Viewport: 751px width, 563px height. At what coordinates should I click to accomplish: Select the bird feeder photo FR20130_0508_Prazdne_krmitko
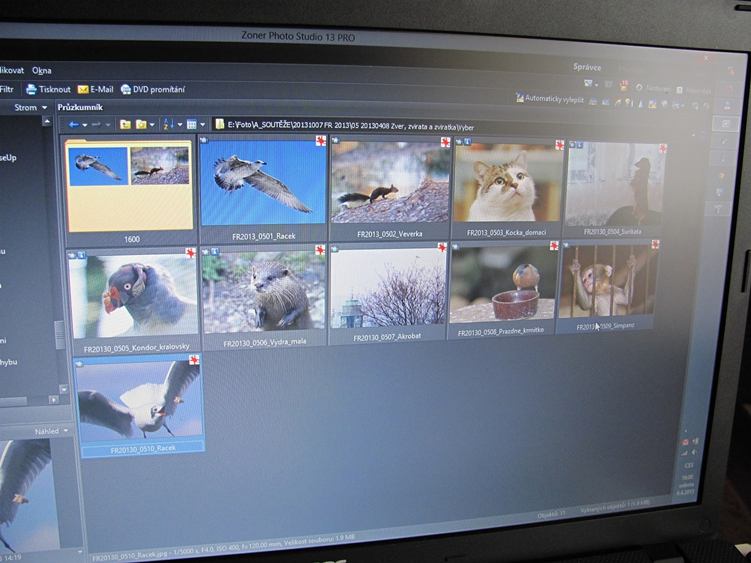point(503,284)
